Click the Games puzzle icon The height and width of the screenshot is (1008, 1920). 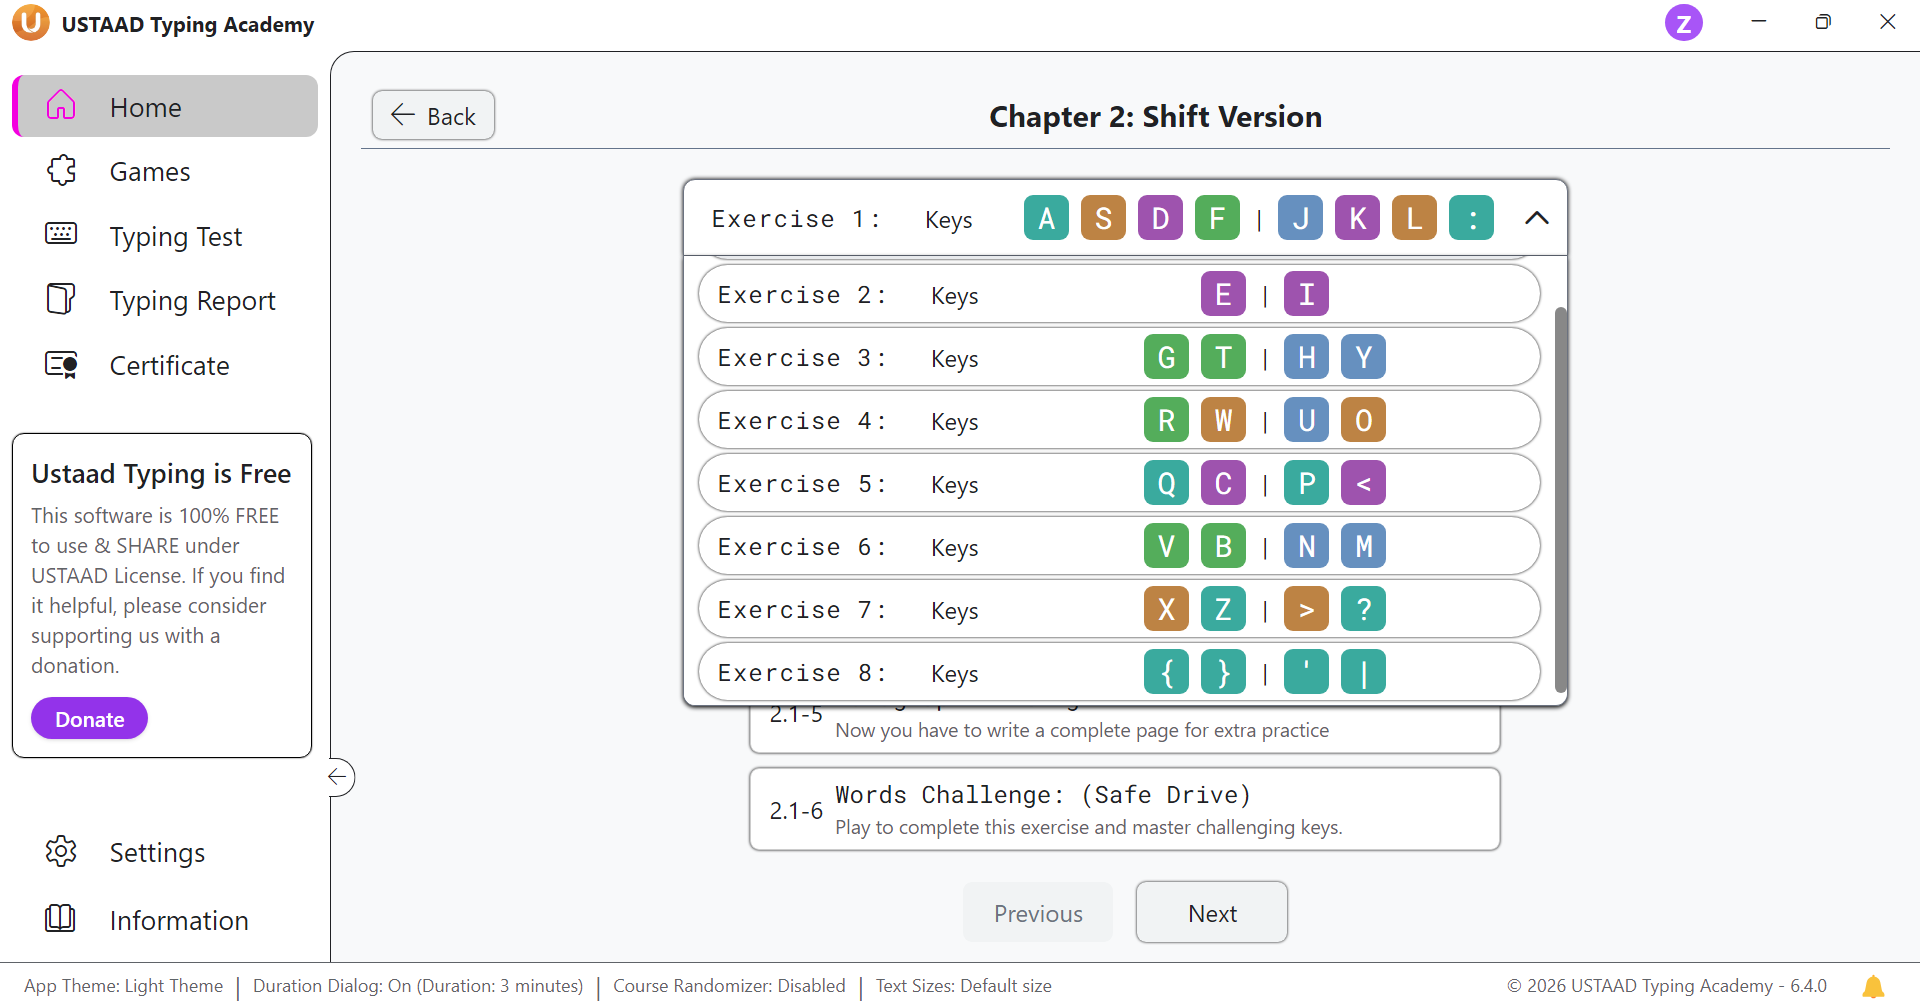click(x=61, y=171)
